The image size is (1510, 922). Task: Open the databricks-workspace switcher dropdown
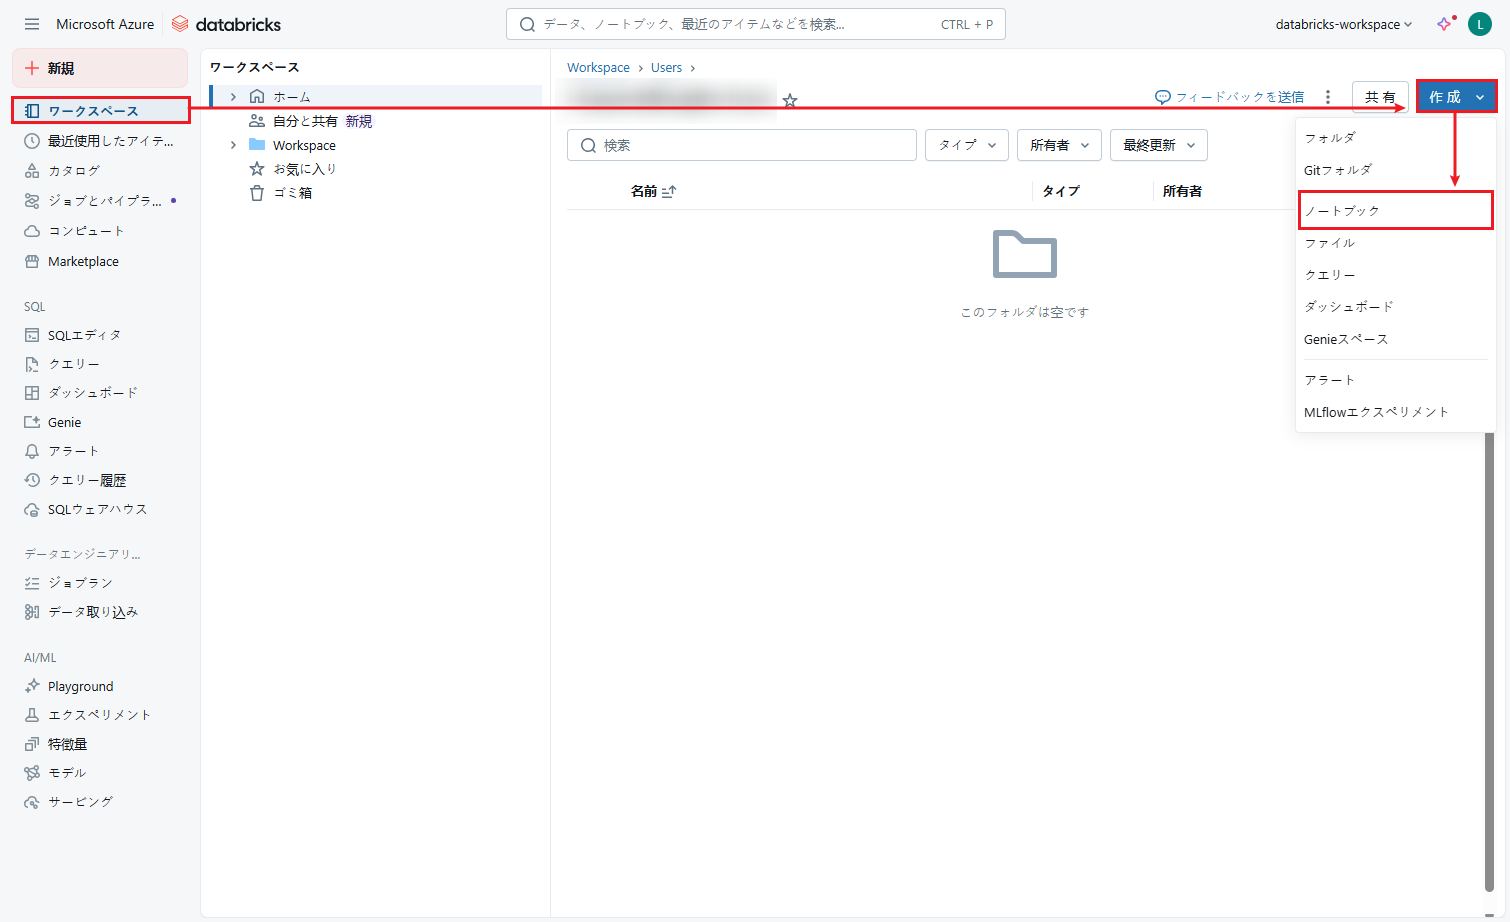click(1344, 24)
